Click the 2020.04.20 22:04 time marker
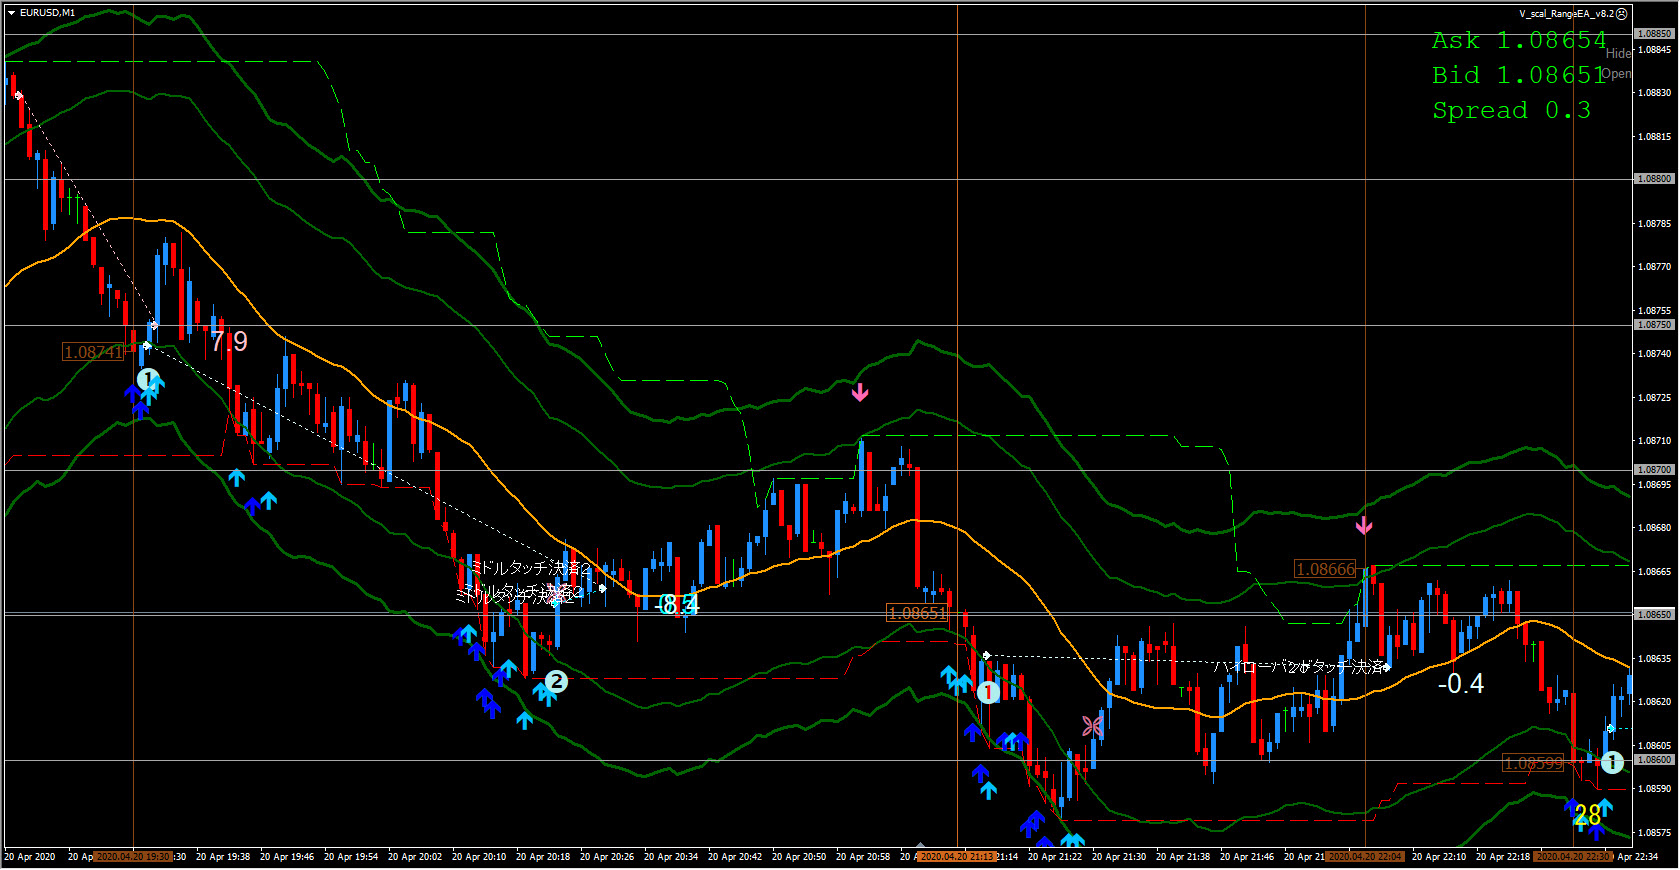 click(1365, 857)
